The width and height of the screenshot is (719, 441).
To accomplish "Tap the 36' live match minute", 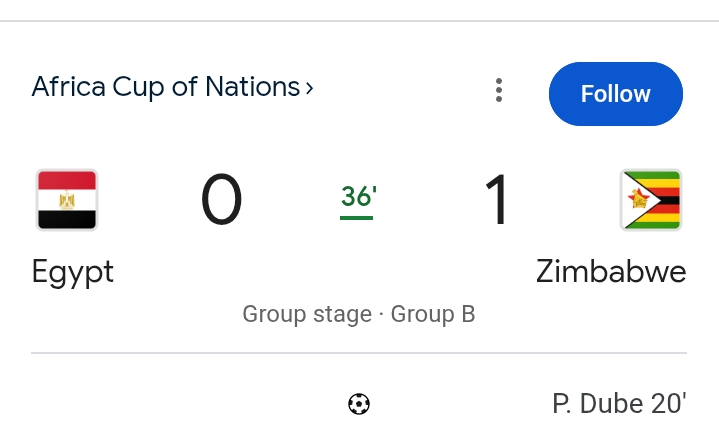I will coord(357,196).
